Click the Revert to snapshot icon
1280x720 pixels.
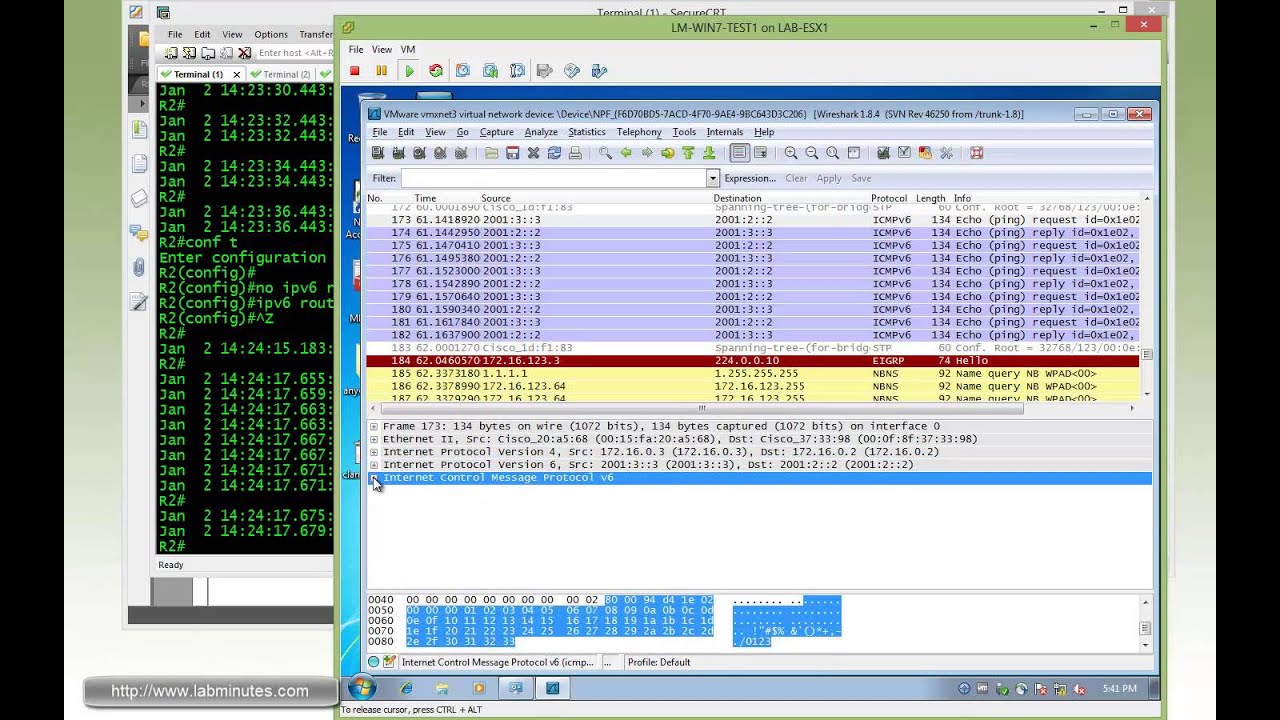[490, 71]
